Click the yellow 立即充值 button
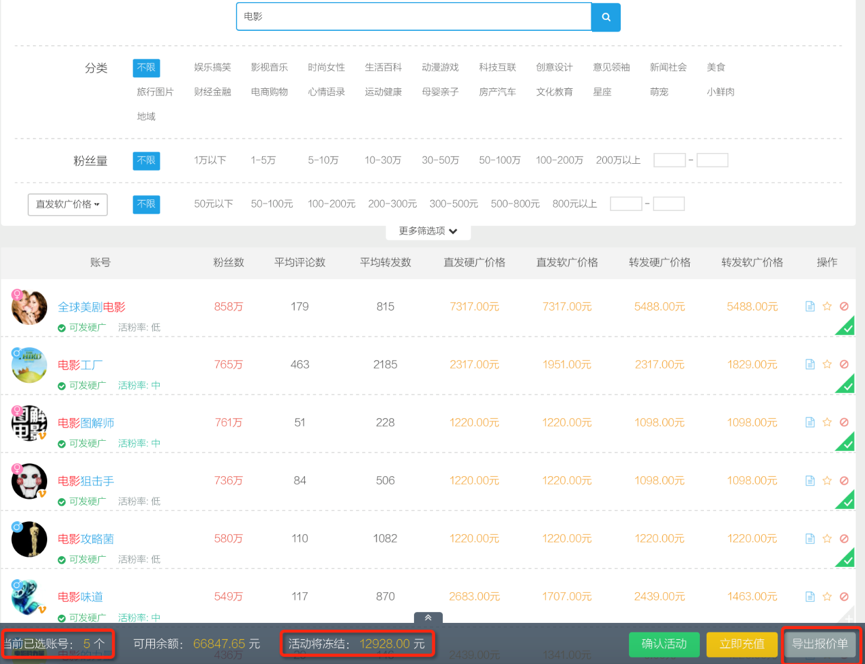This screenshot has height=664, width=865. 741,644
